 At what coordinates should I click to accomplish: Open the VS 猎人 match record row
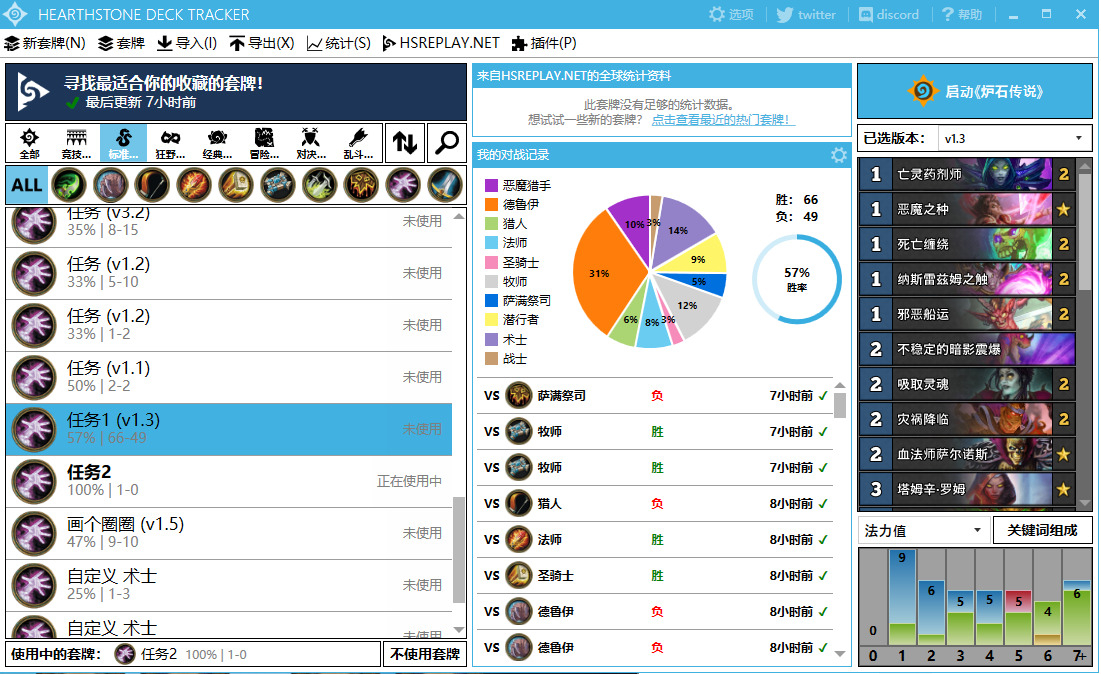(x=654, y=503)
